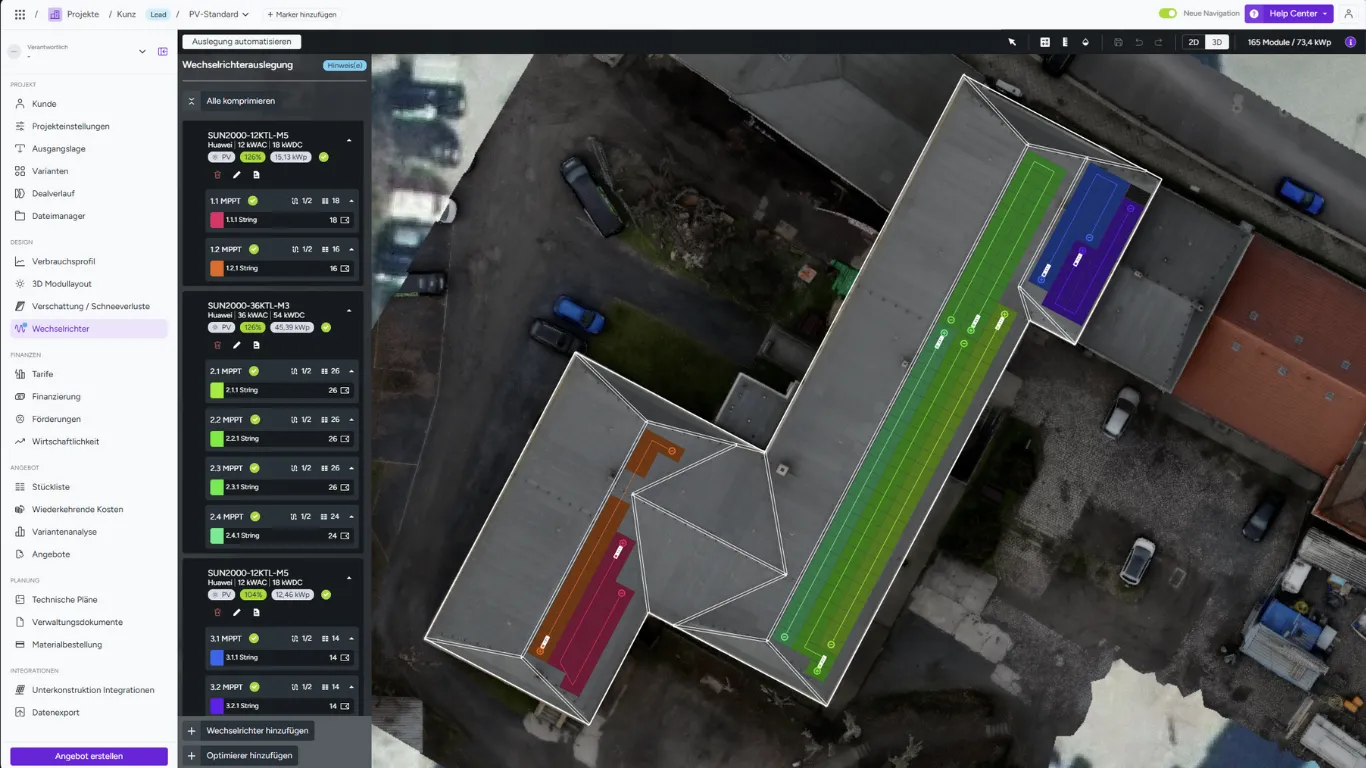Click Marker hinzufügen
This screenshot has height=768, width=1366.
[x=302, y=14]
